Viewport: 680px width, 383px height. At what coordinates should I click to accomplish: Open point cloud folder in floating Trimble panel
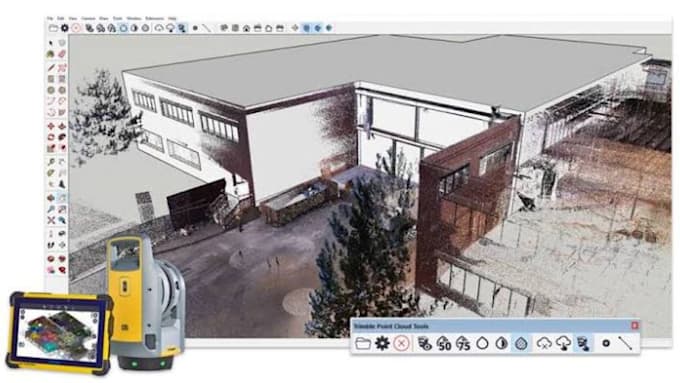click(x=363, y=344)
